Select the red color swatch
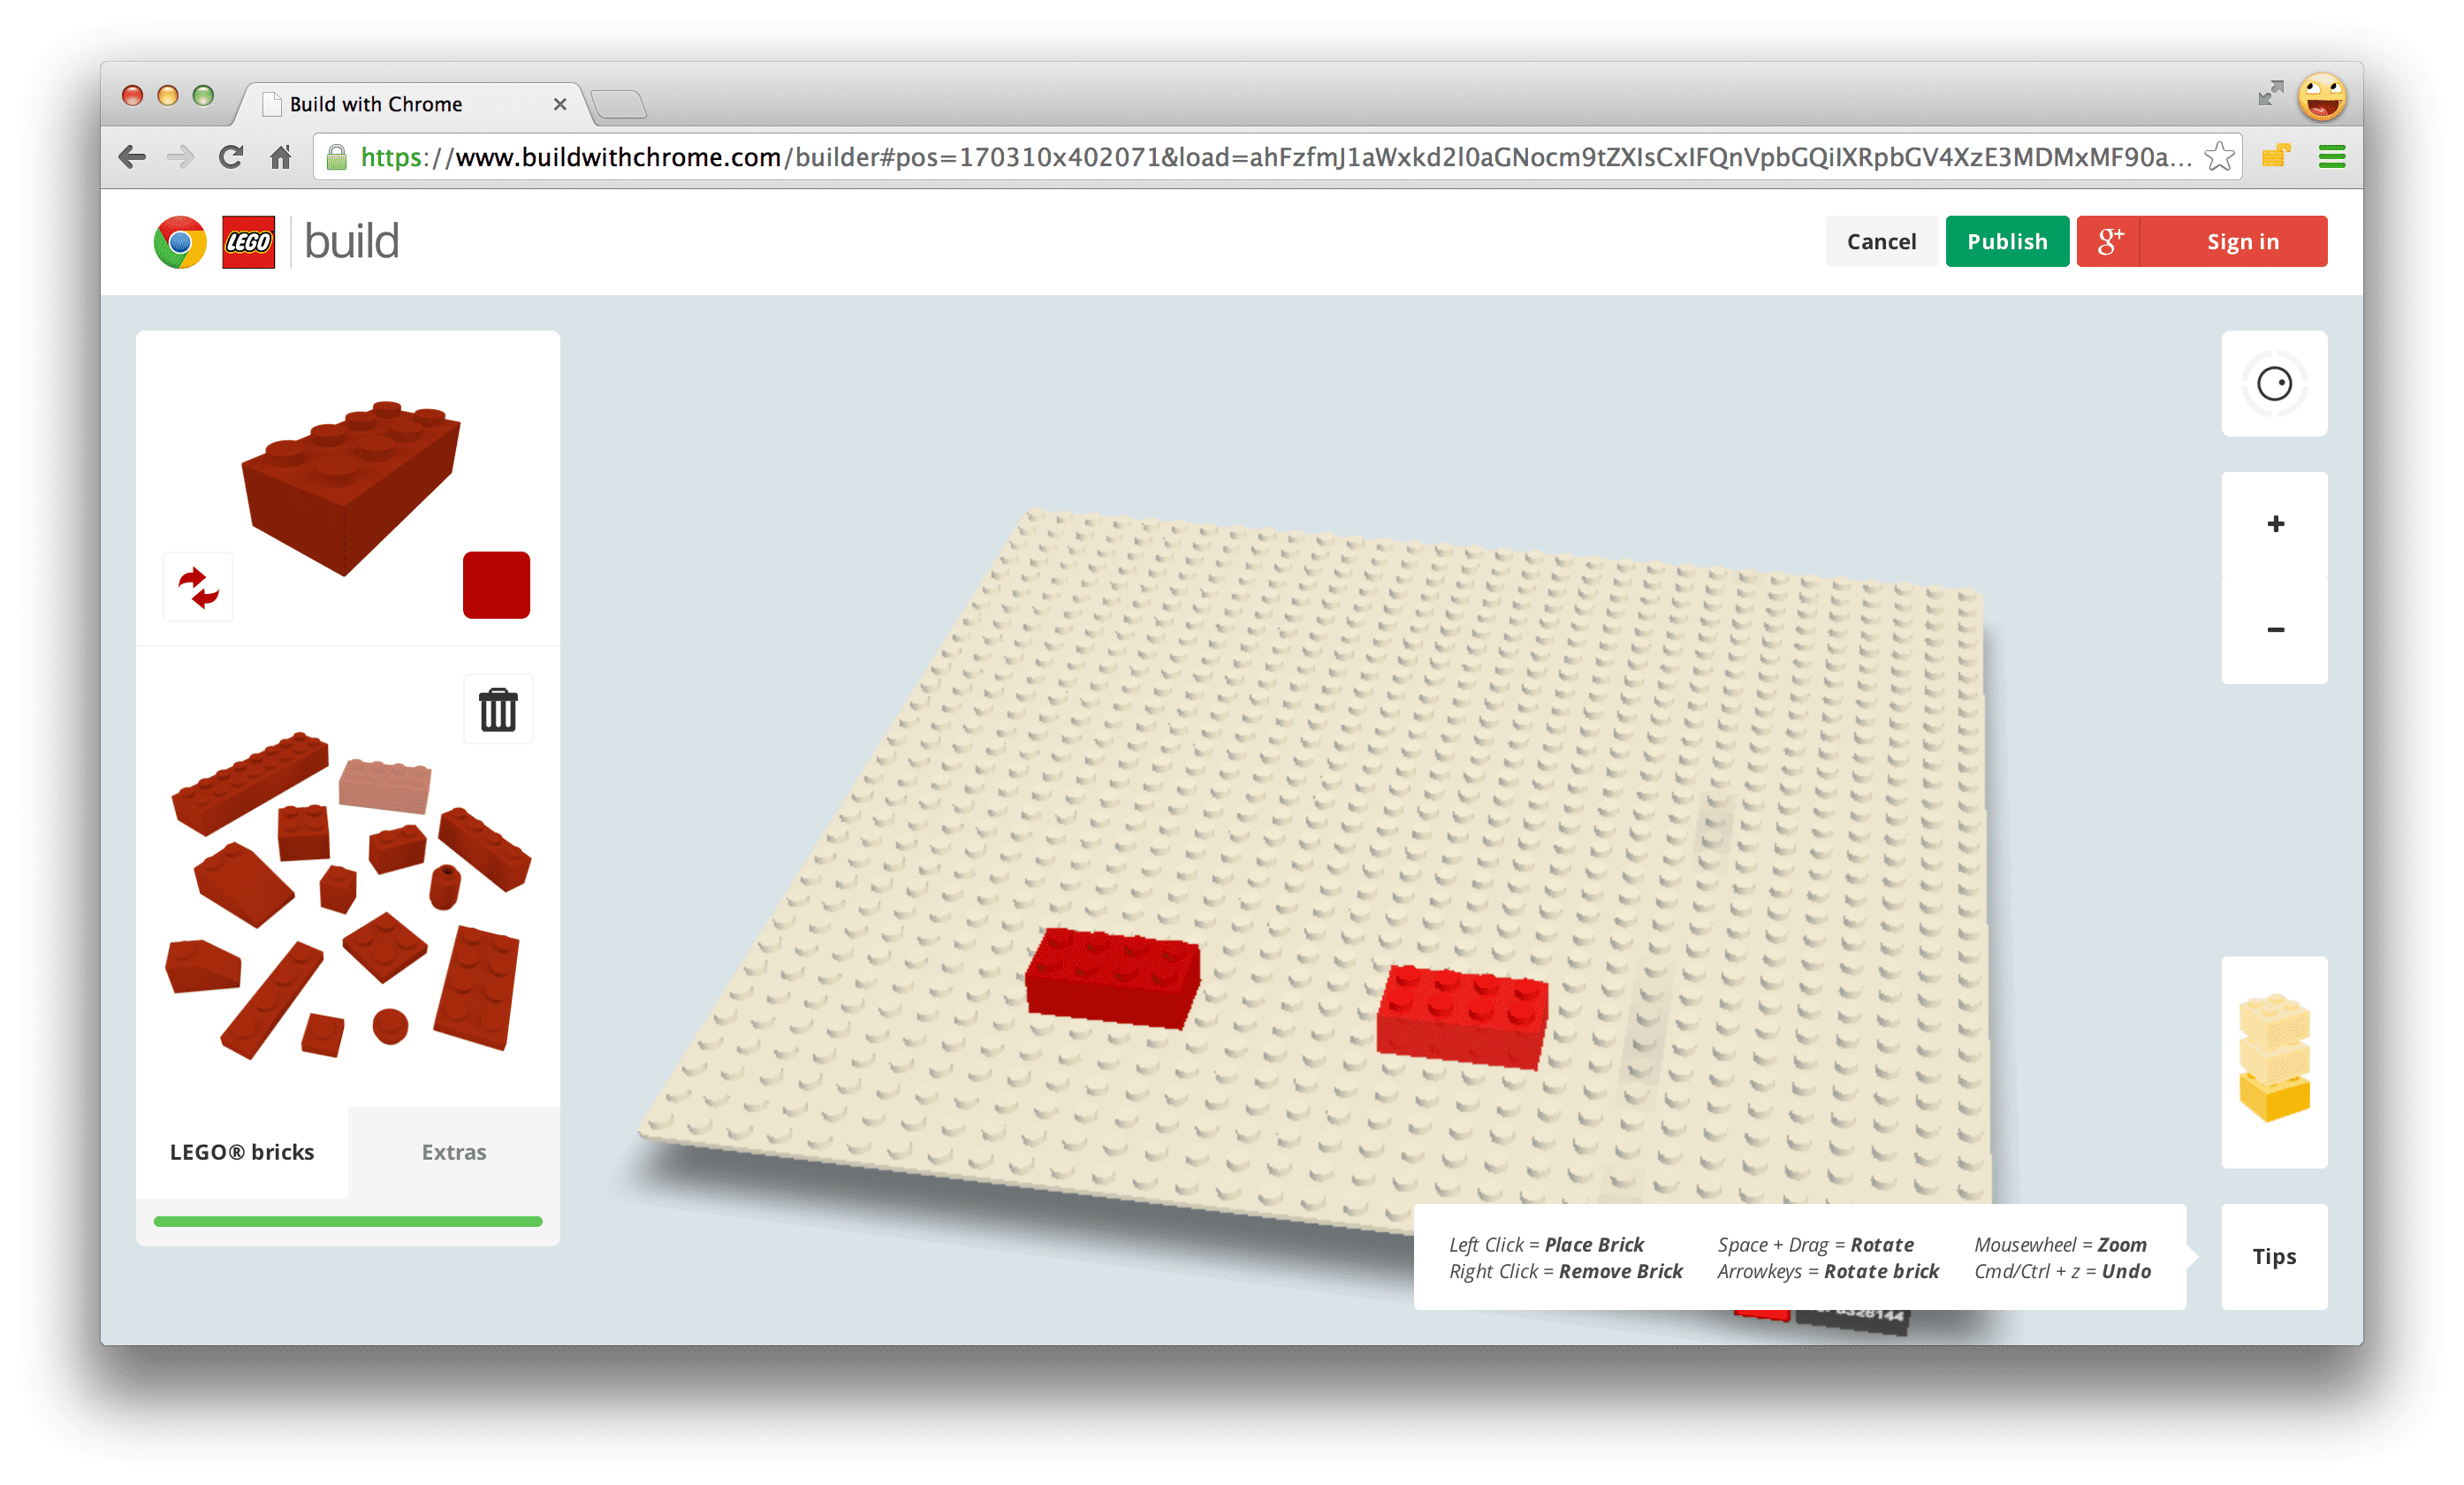 coord(497,586)
